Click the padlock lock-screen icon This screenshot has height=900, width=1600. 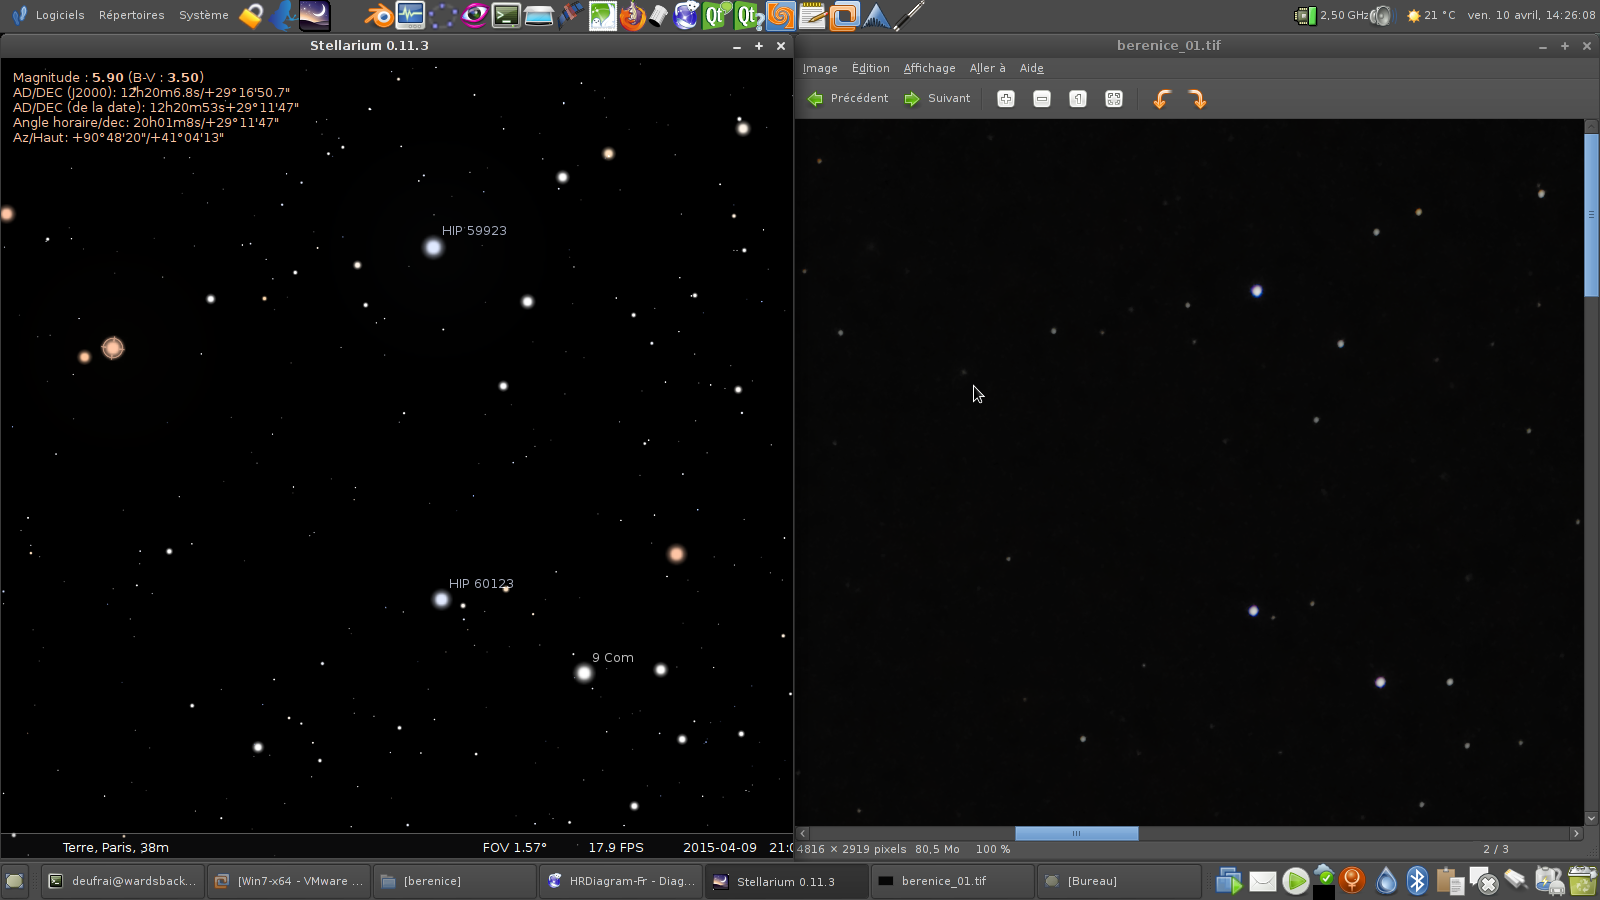251,15
